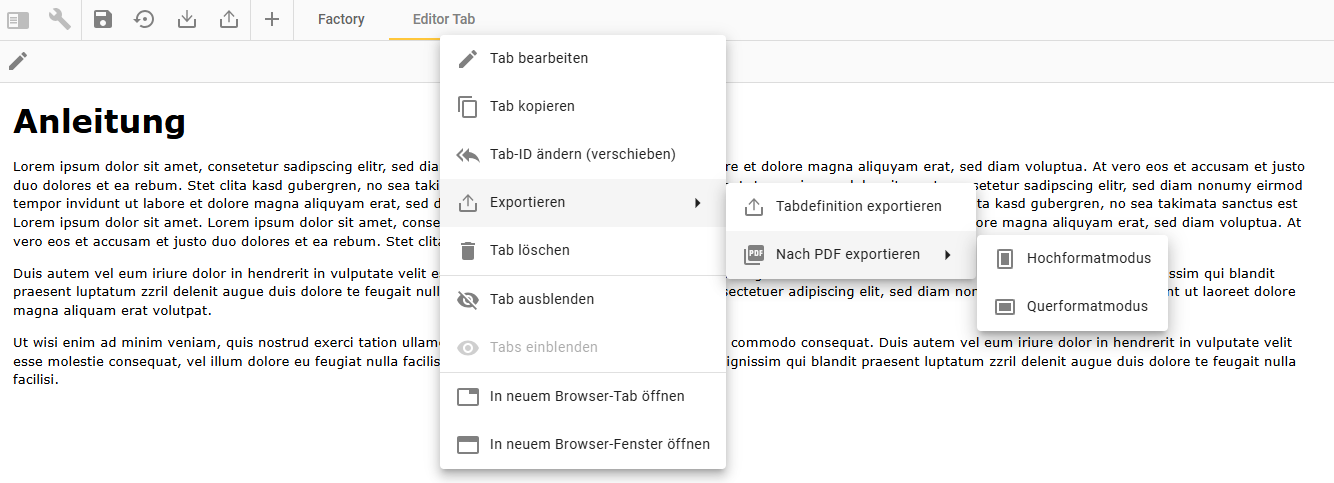
Task: Expand the Nach PDF exportieren submenu arrow
Action: coord(947,255)
